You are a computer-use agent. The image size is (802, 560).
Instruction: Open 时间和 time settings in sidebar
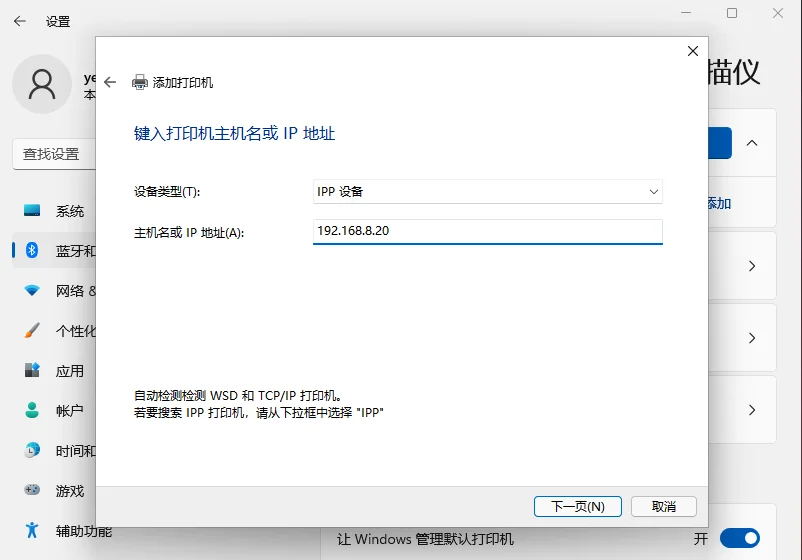(x=54, y=451)
